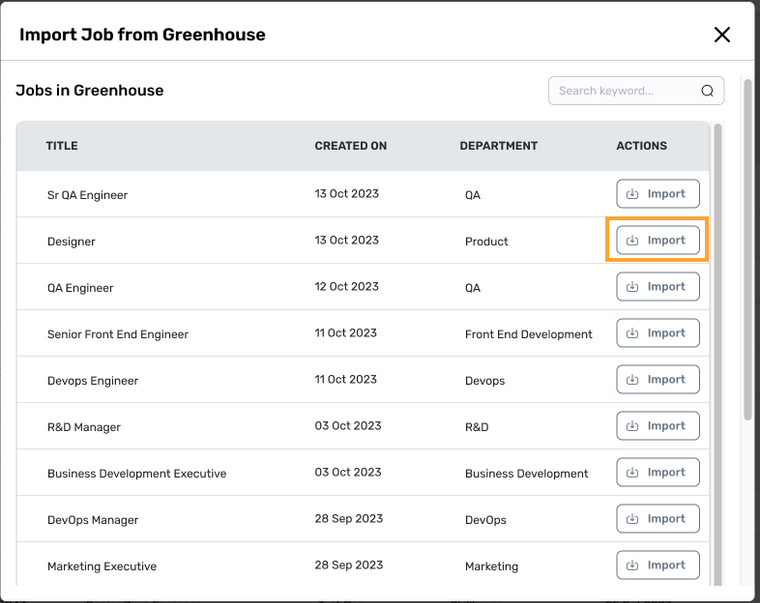Close the Import Job from Greenhouse dialog
The image size is (760, 603).
click(x=722, y=34)
